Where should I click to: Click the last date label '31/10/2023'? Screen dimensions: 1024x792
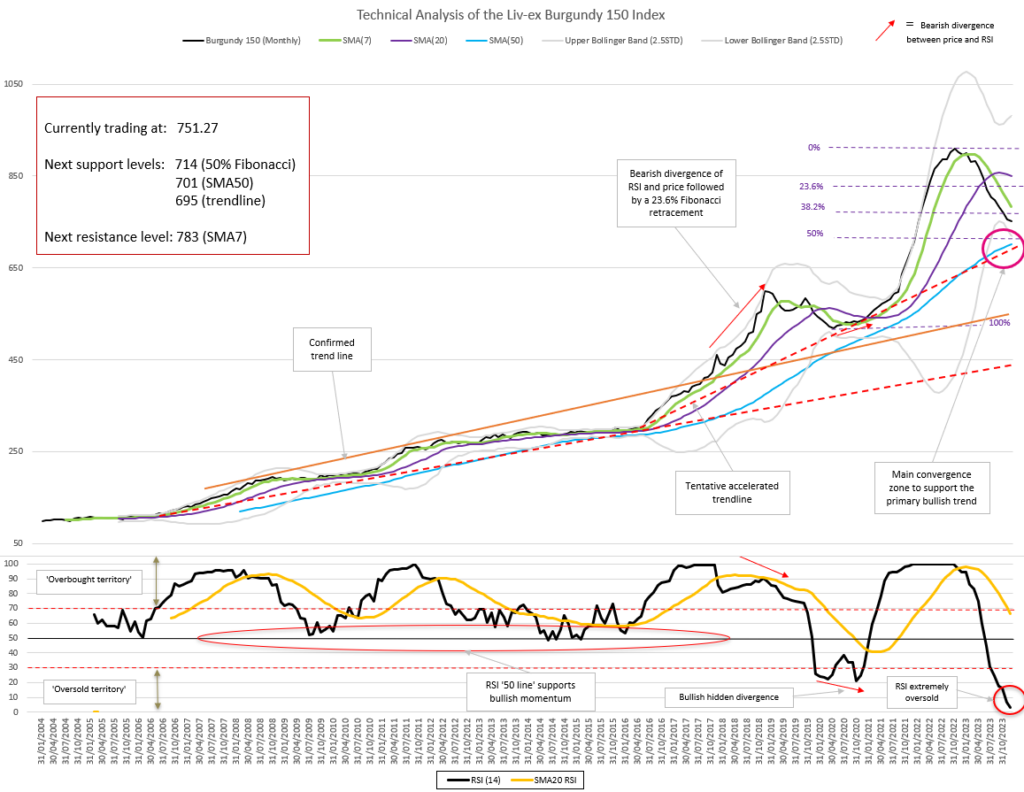1001,741
